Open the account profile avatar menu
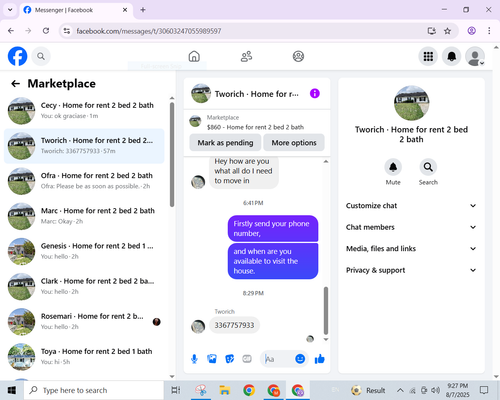This screenshot has width=500, height=400. click(x=475, y=56)
